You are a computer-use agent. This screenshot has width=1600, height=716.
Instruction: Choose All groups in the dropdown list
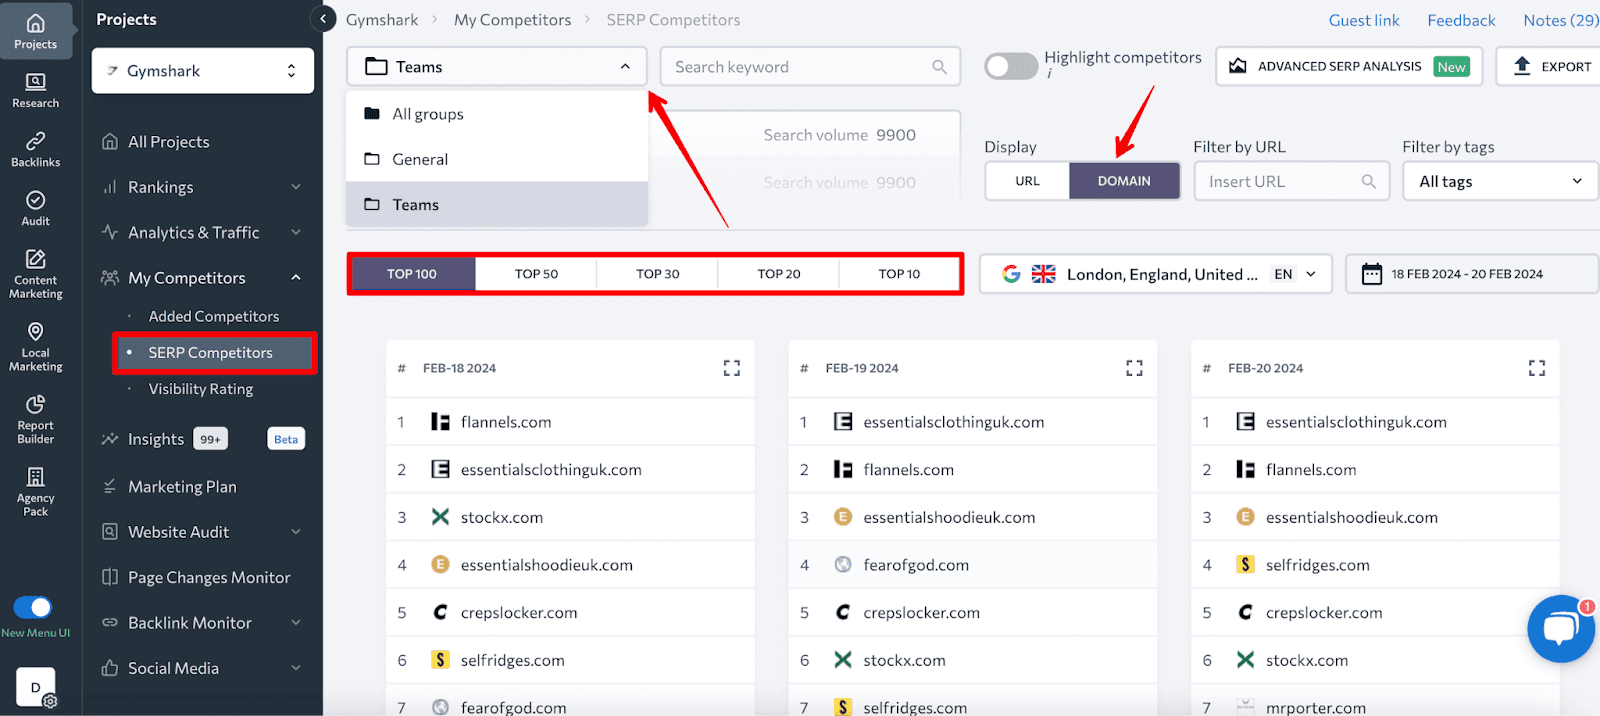497,114
